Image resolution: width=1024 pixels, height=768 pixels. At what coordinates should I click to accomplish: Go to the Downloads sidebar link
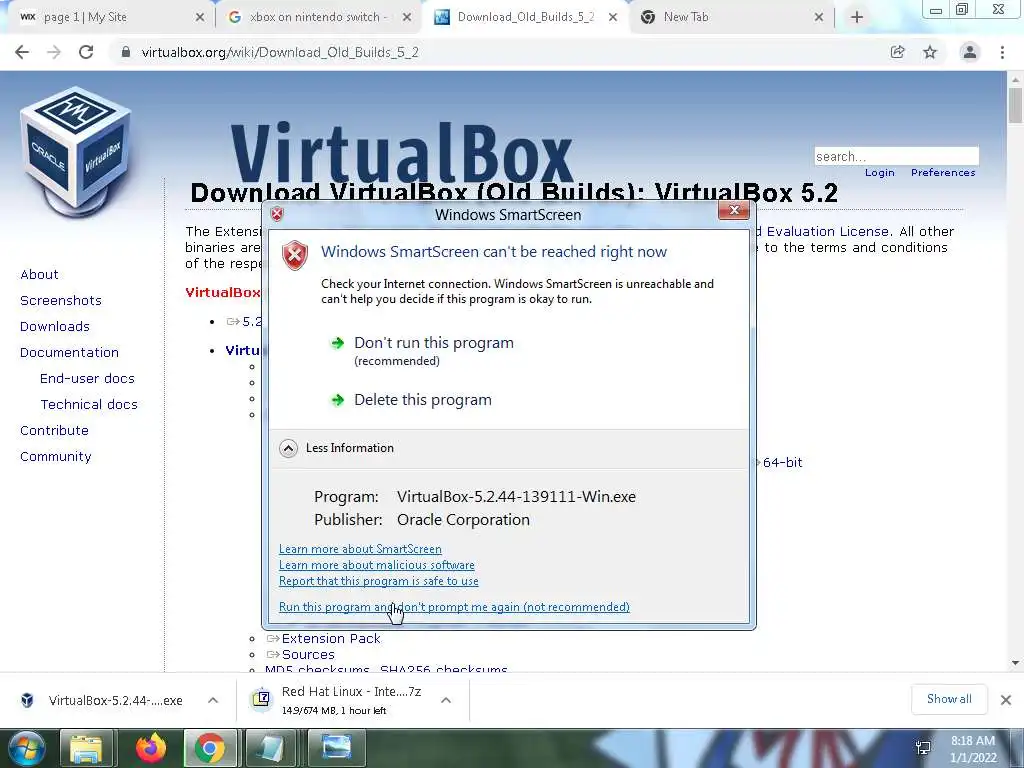pos(55,327)
